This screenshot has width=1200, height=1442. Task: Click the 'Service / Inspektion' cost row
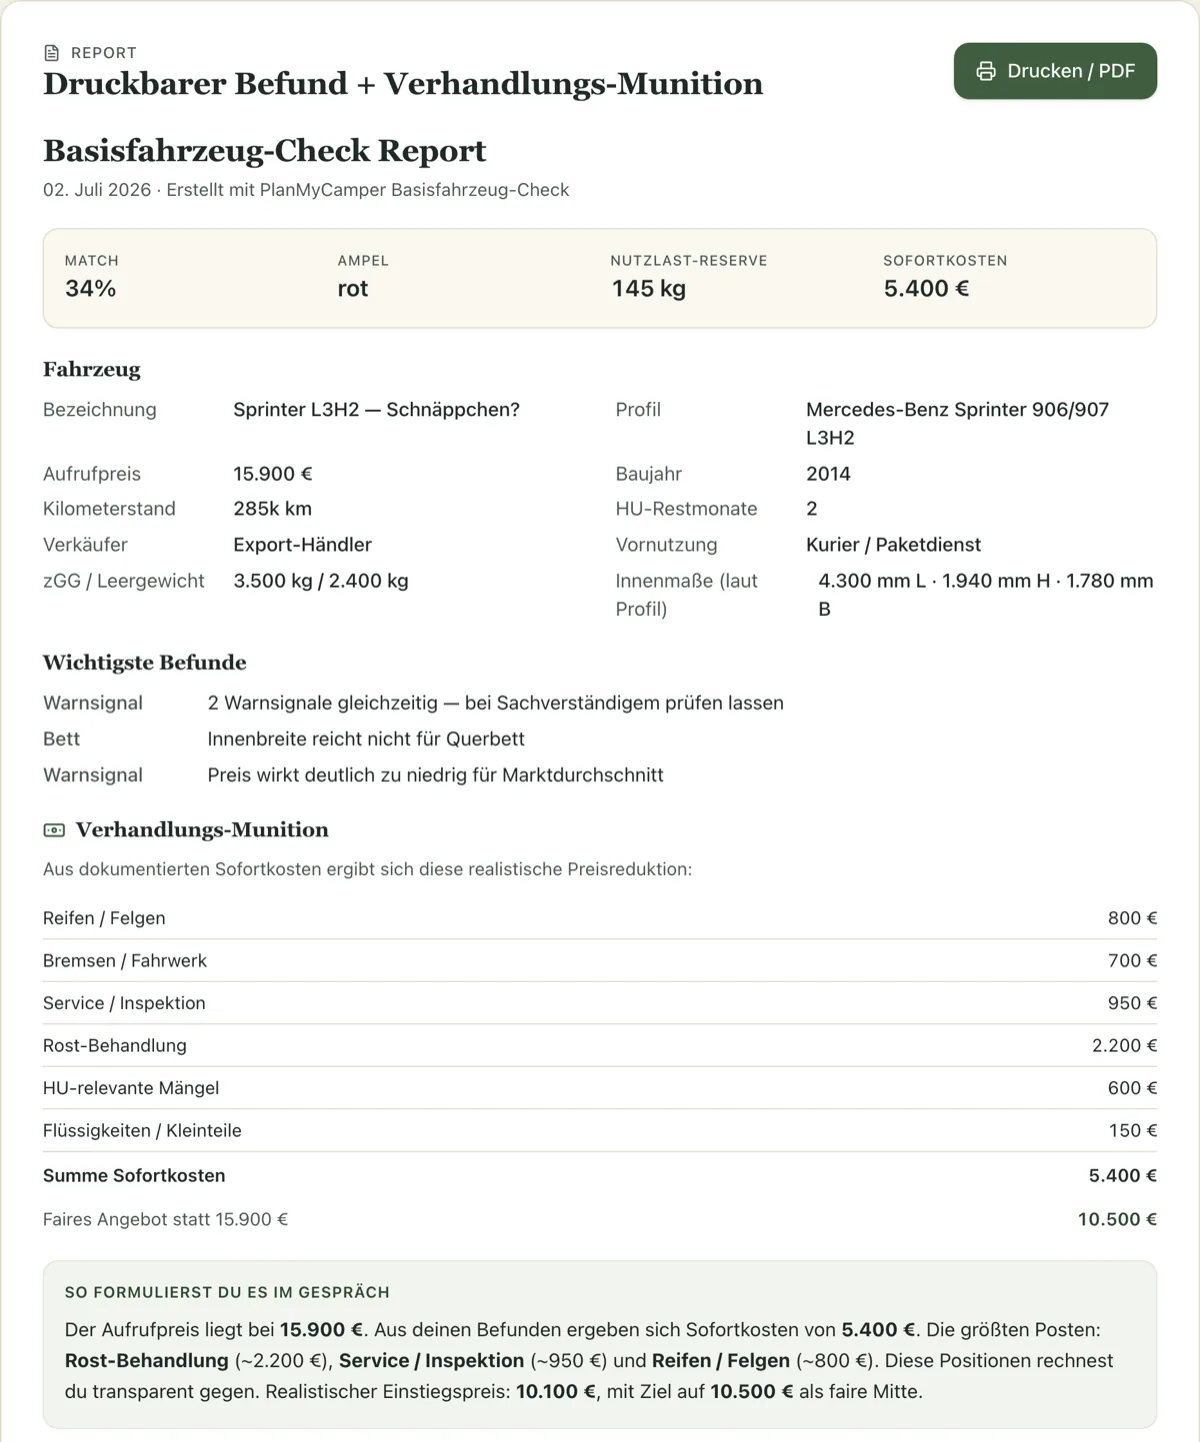[600, 1003]
